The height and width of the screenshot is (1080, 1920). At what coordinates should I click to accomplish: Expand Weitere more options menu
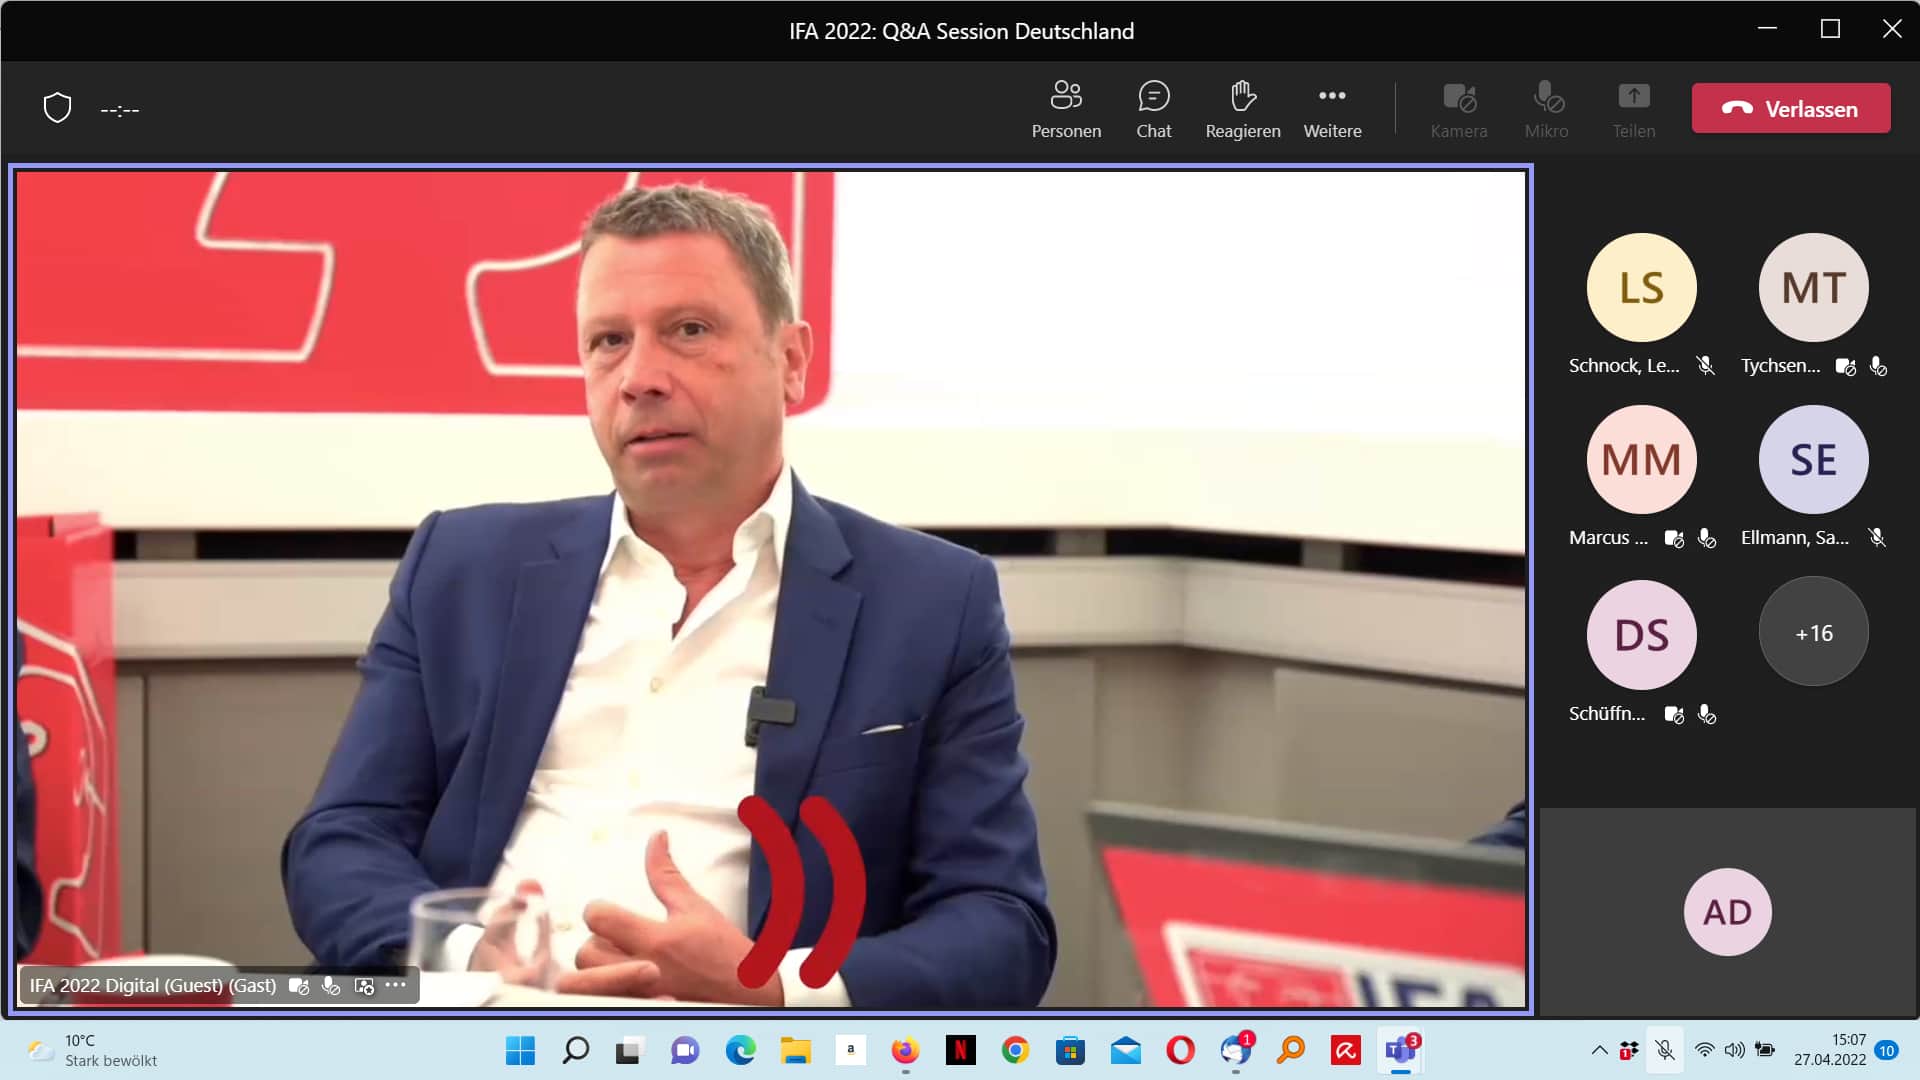[1332, 109]
